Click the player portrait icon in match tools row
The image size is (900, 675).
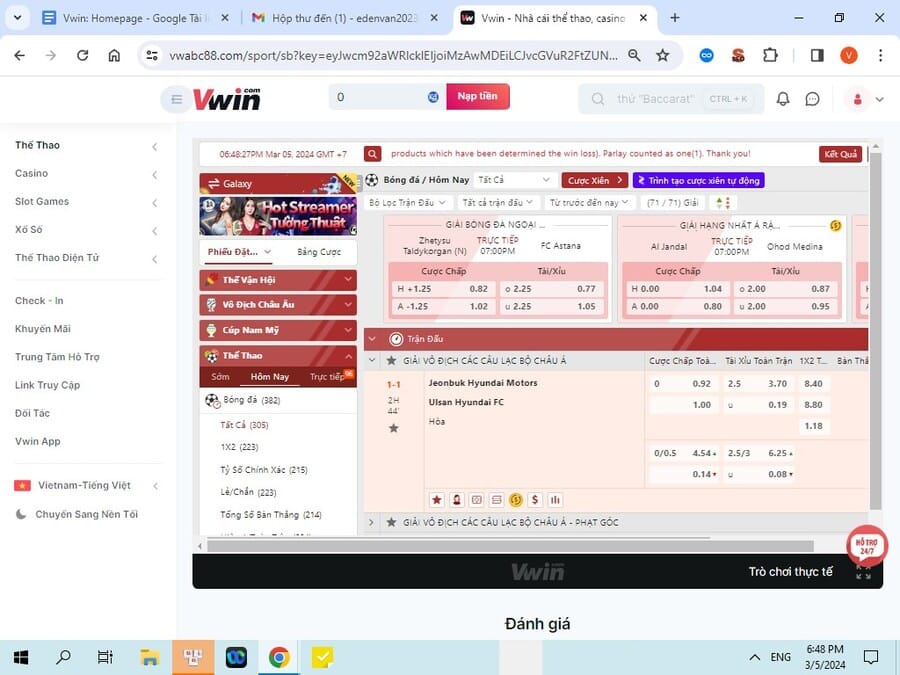tap(457, 500)
